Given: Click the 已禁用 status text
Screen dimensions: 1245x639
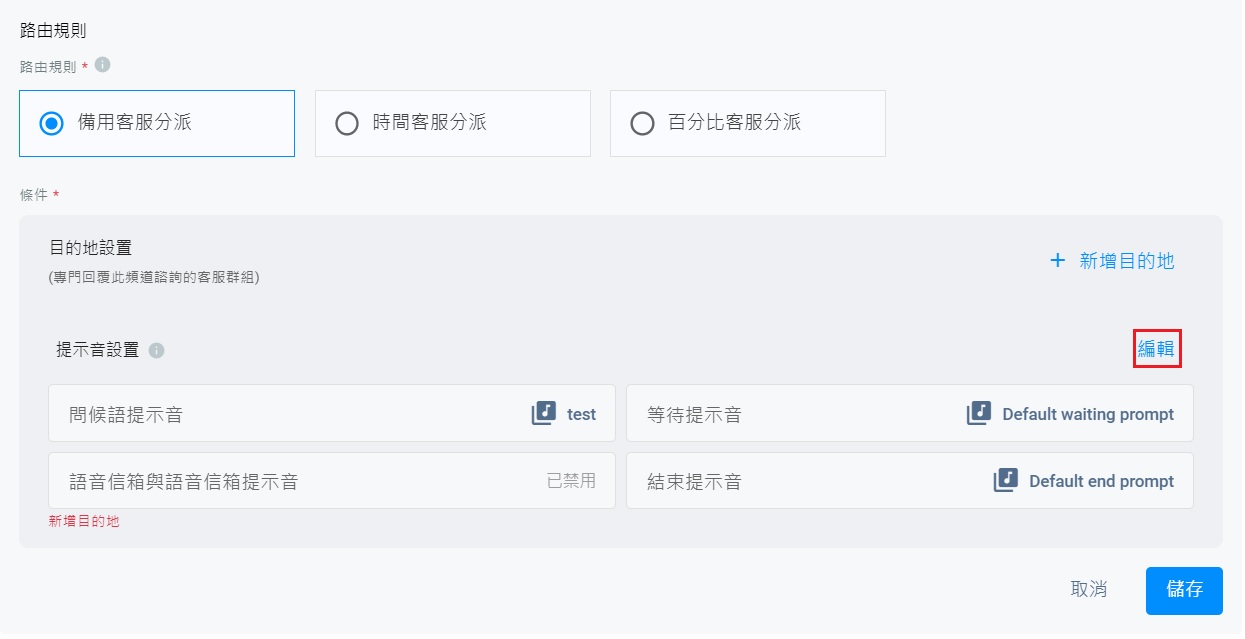Looking at the screenshot, I should 571,480.
